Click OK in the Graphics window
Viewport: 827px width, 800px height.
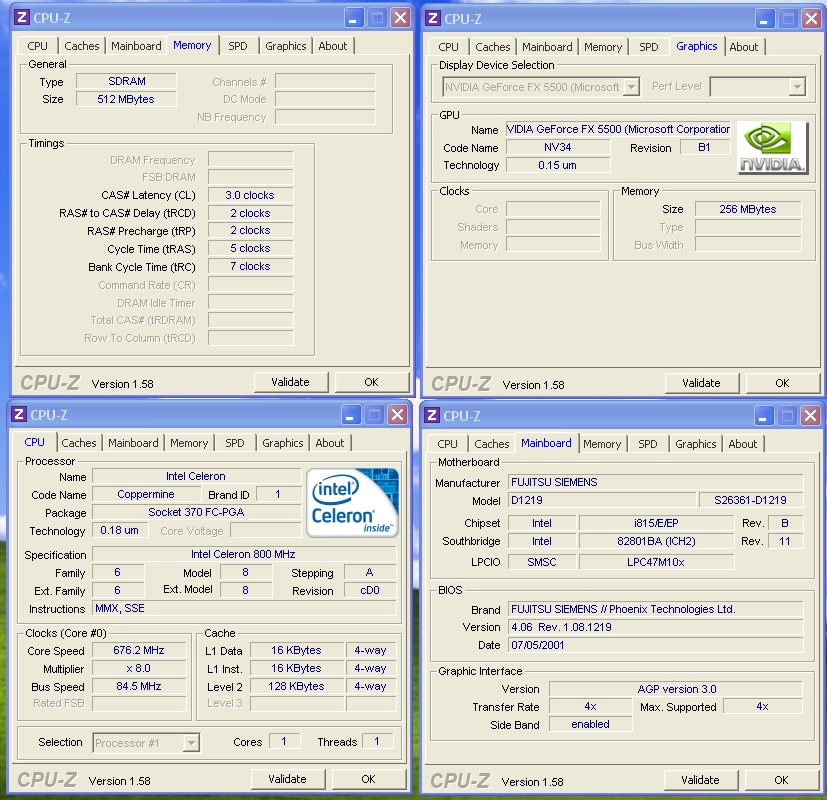pyautogui.click(x=781, y=383)
